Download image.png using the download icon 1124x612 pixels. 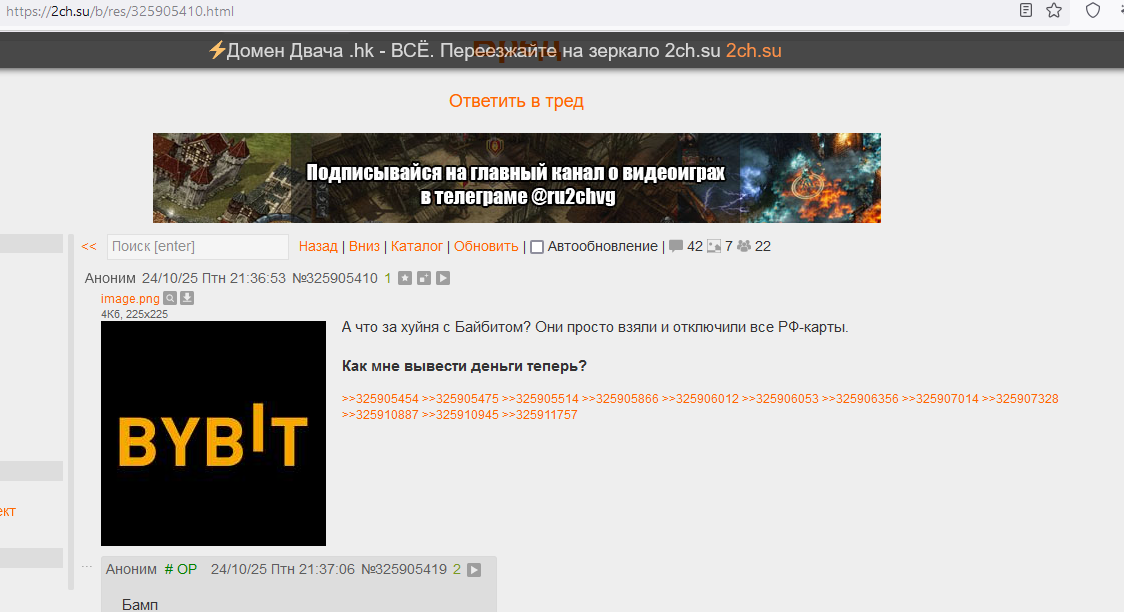pyautogui.click(x=186, y=298)
